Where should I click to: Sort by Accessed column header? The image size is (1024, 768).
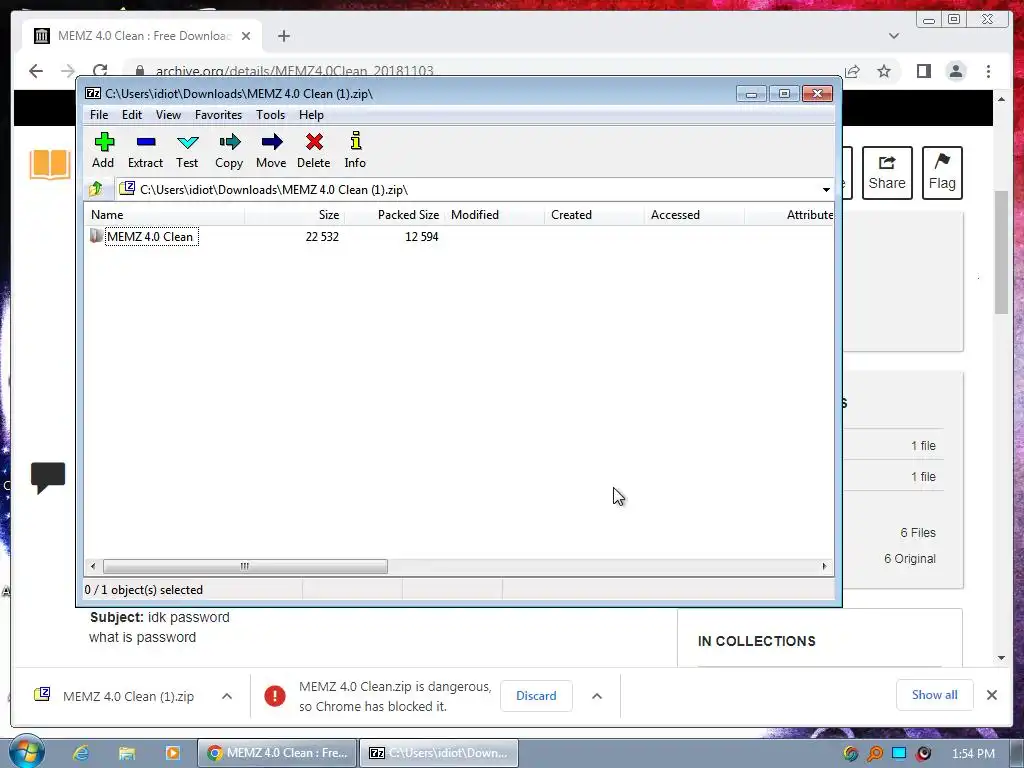click(x=694, y=215)
